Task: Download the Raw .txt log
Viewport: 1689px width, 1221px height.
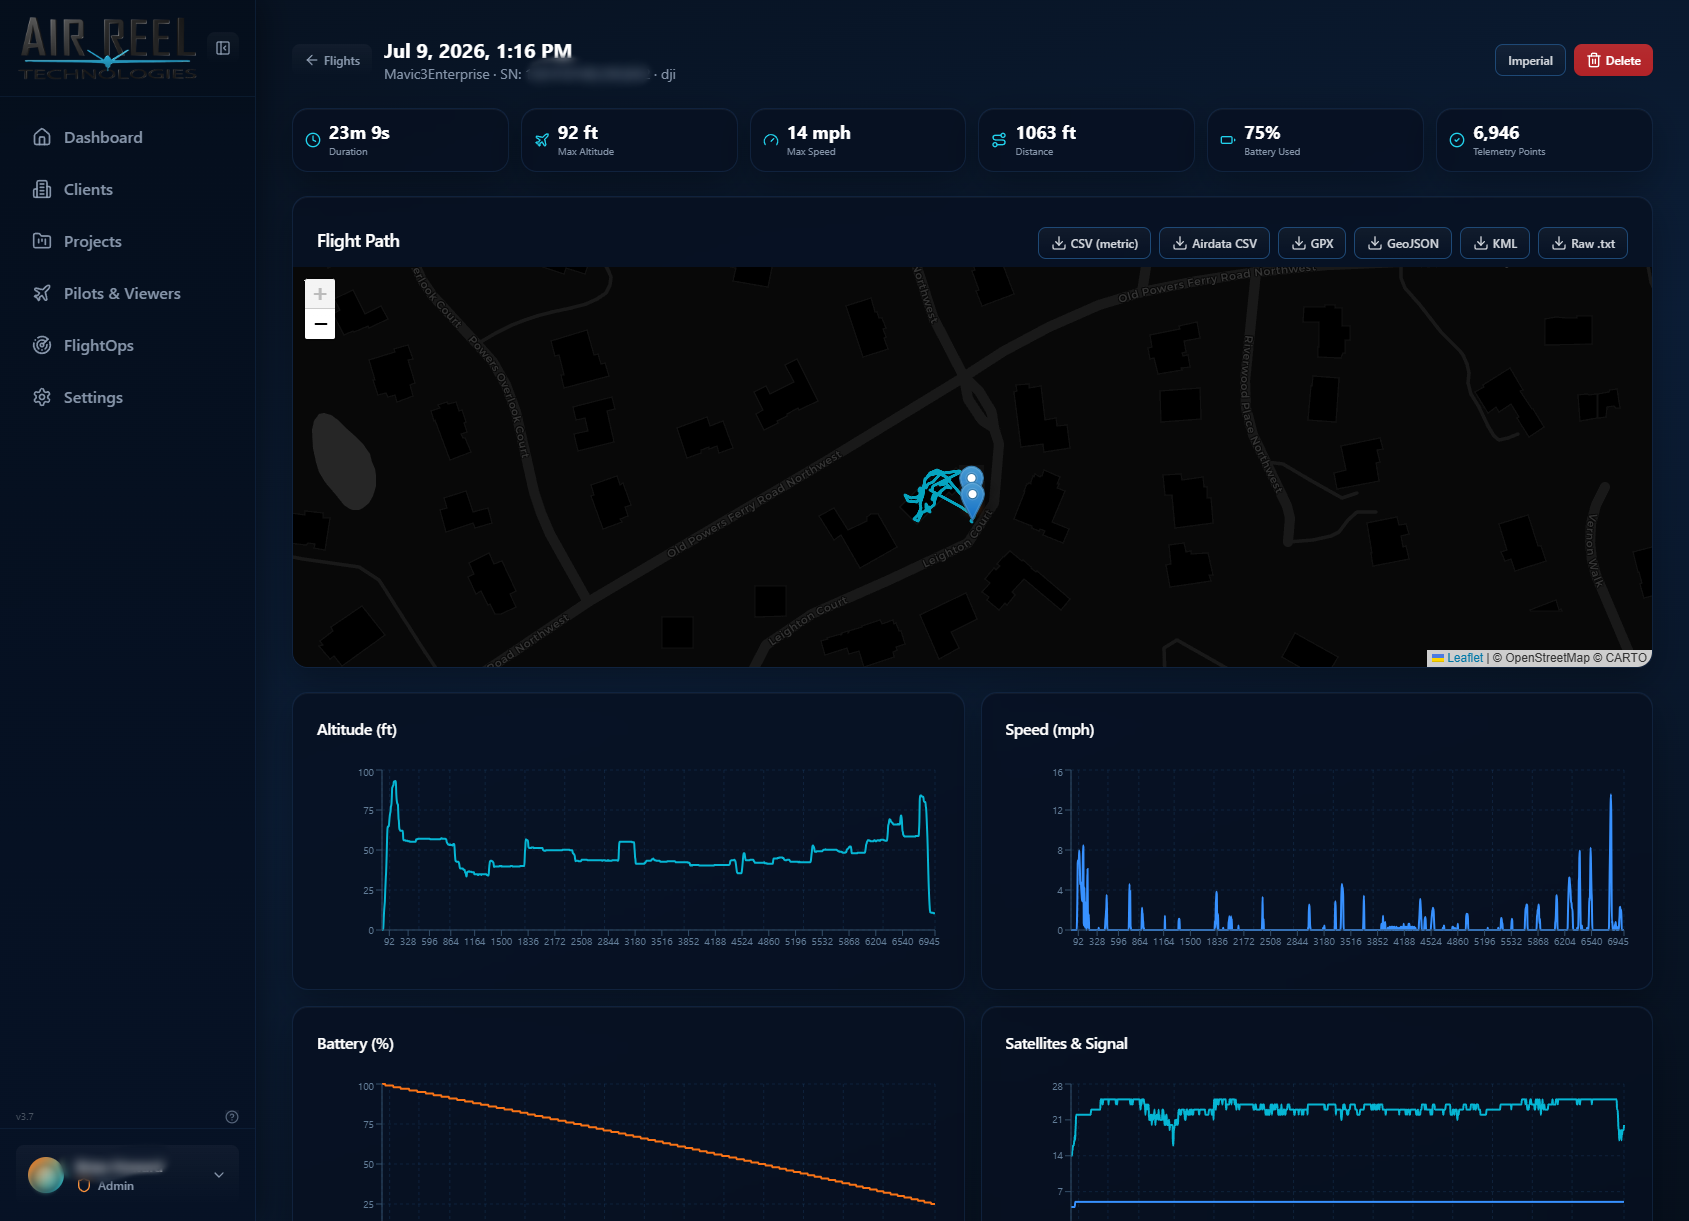Action: 1582,243
